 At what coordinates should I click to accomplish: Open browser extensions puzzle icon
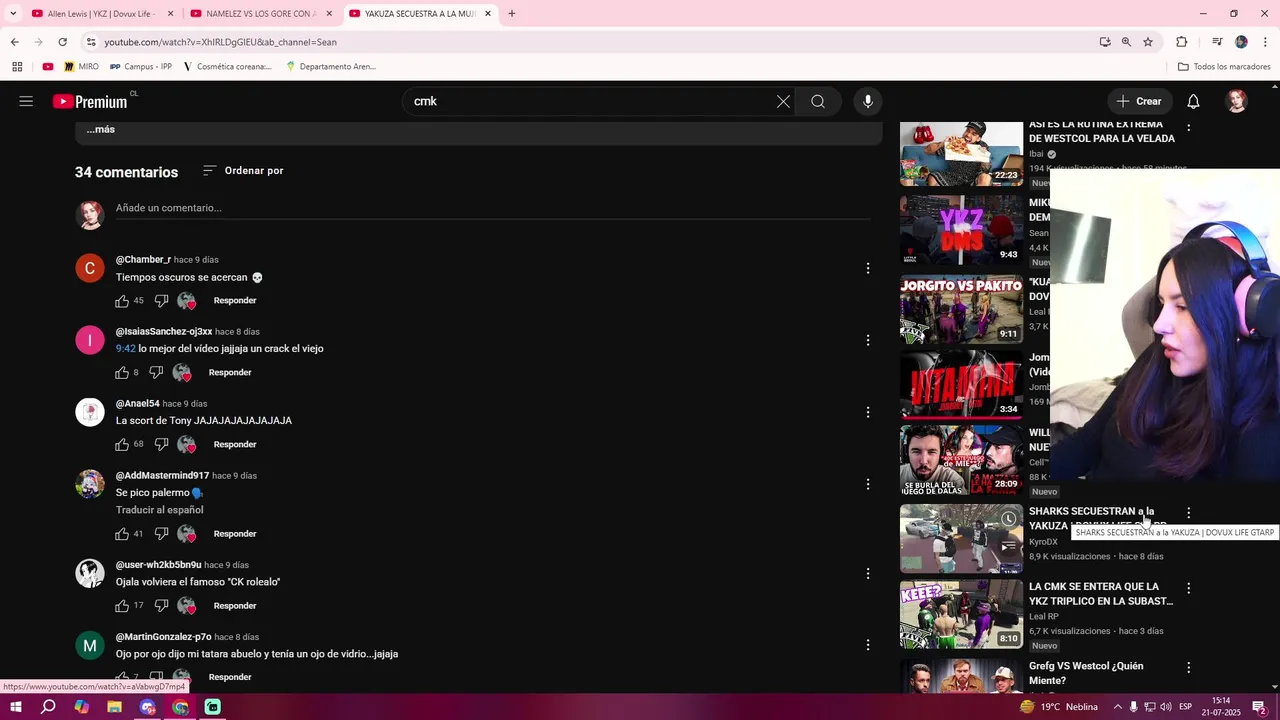(x=1182, y=42)
